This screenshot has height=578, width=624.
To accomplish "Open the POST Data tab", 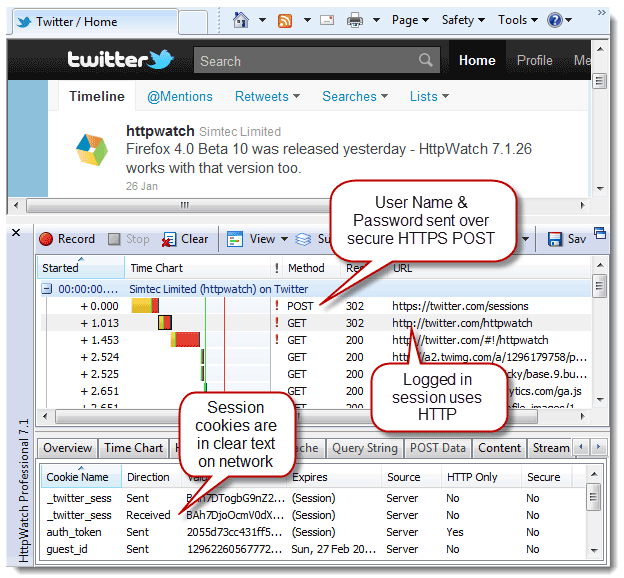I will (437, 448).
